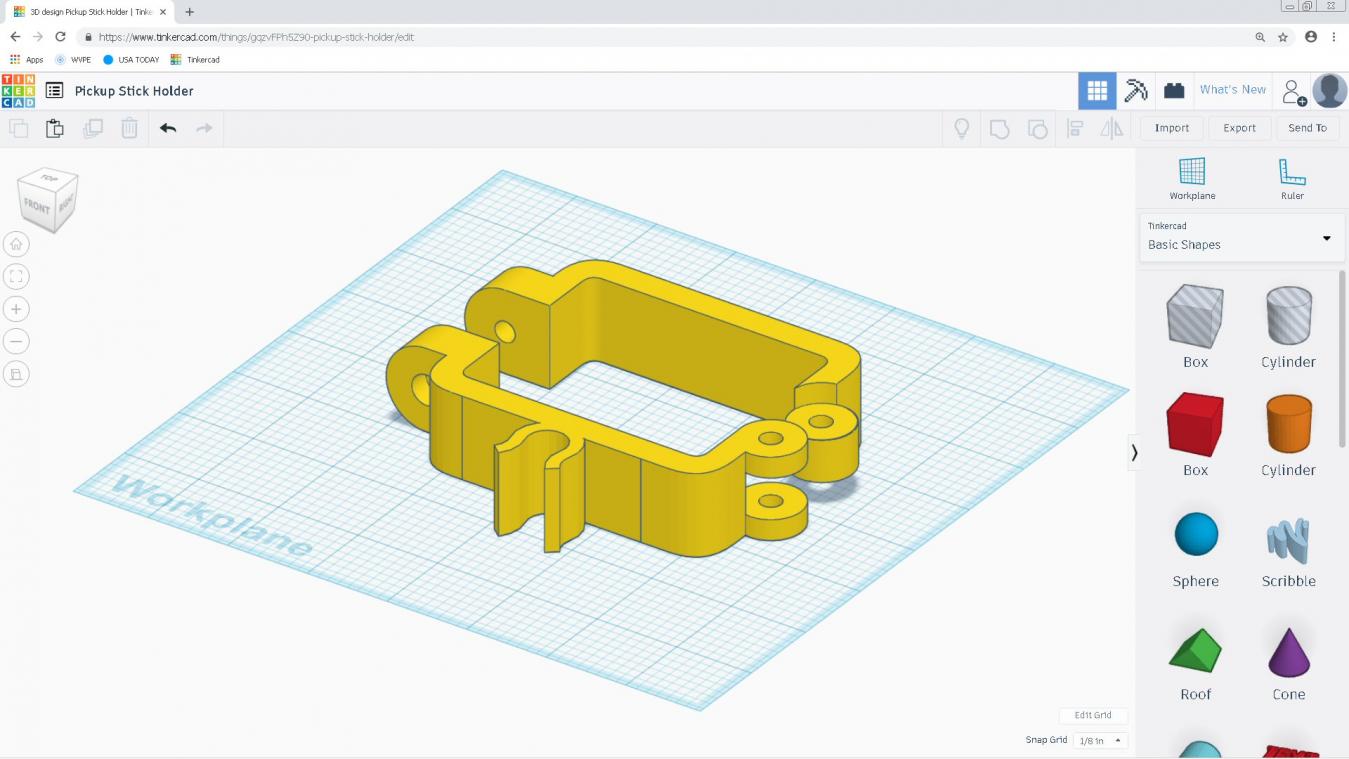Open the Blocks pickaxe mode
1349x759 pixels.
1136,91
